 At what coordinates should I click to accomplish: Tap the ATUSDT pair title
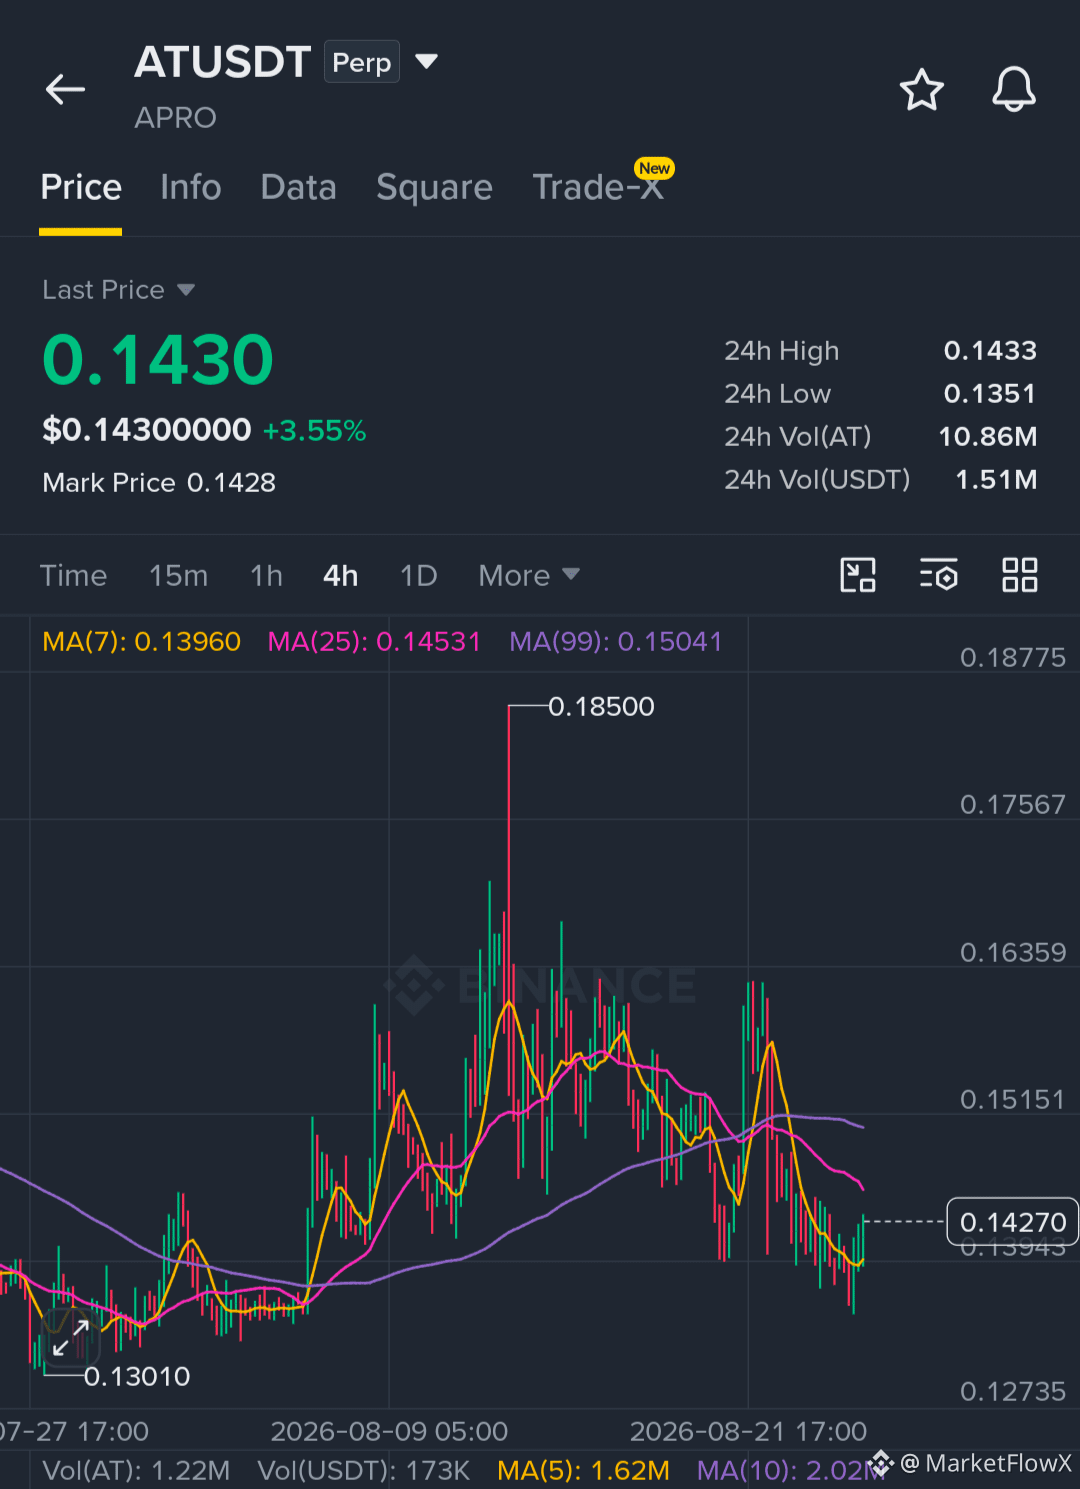pos(222,62)
